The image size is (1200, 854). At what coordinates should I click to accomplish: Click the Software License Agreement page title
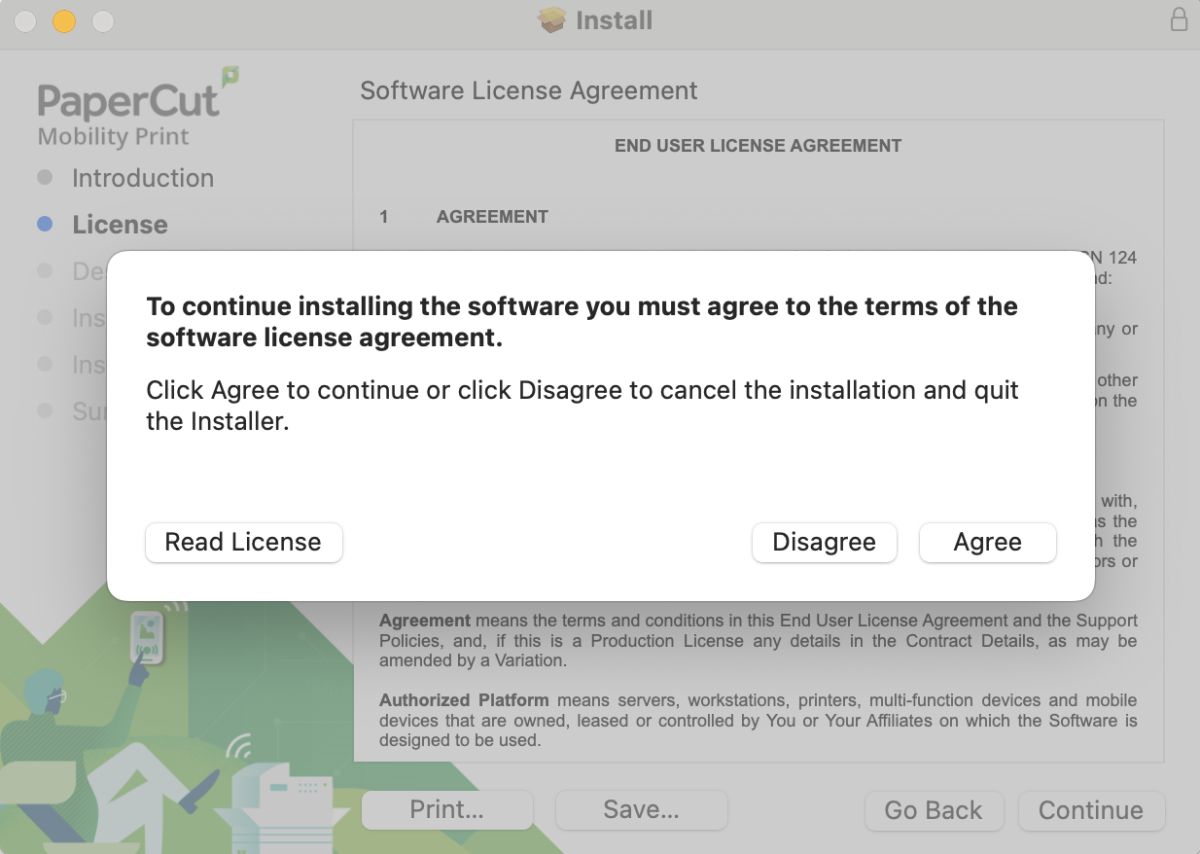click(x=528, y=91)
